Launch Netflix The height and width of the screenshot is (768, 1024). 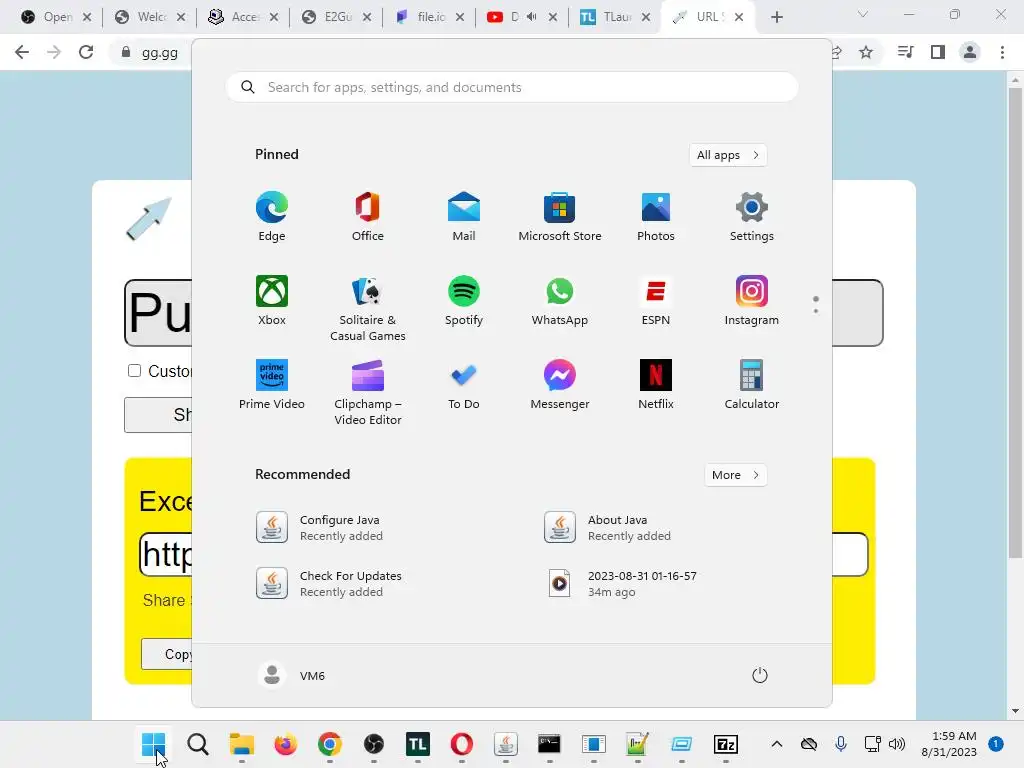click(656, 385)
